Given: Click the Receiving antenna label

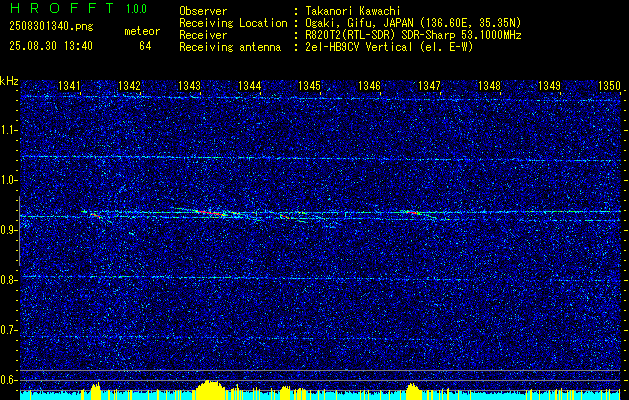Looking at the screenshot, I should (230, 47).
